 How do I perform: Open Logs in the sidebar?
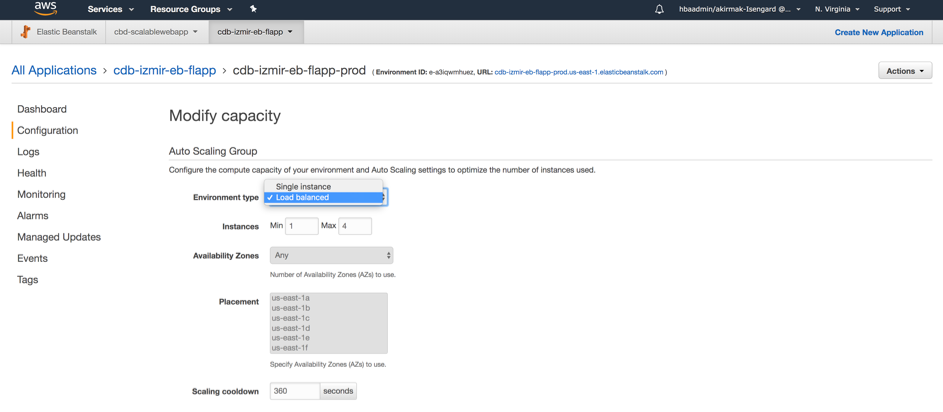(28, 152)
